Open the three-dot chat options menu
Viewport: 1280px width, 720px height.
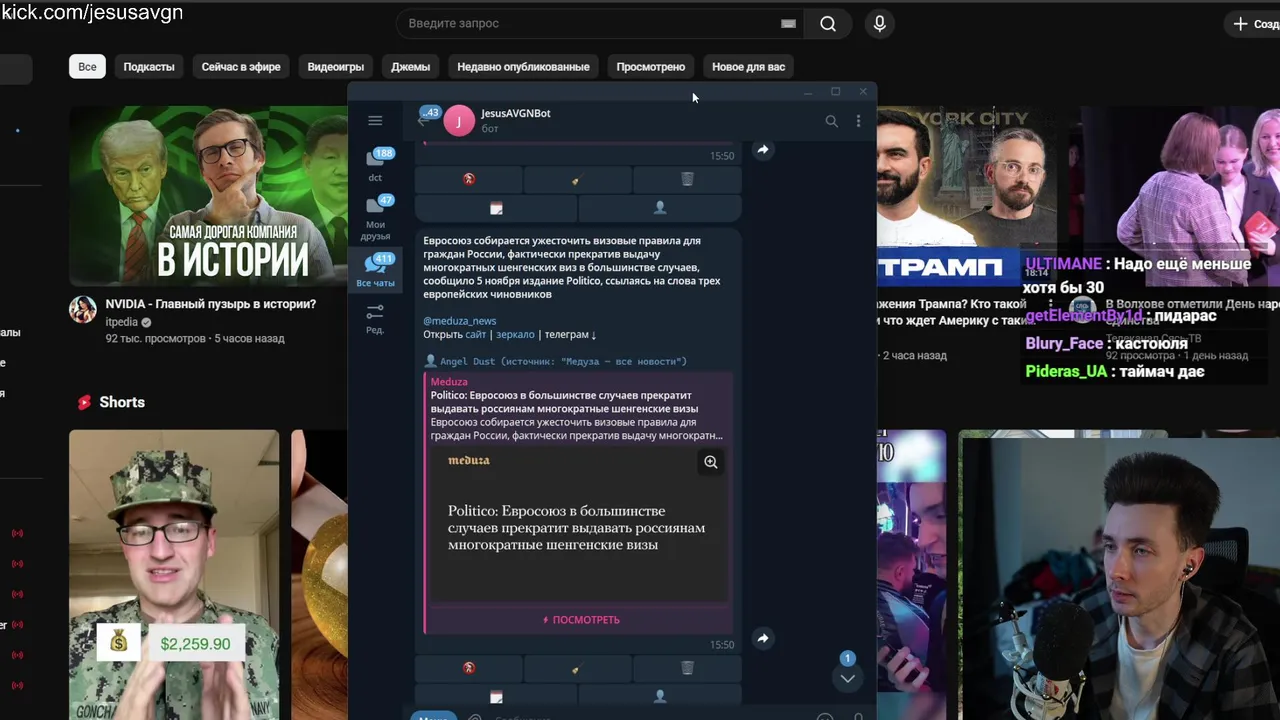click(x=858, y=121)
